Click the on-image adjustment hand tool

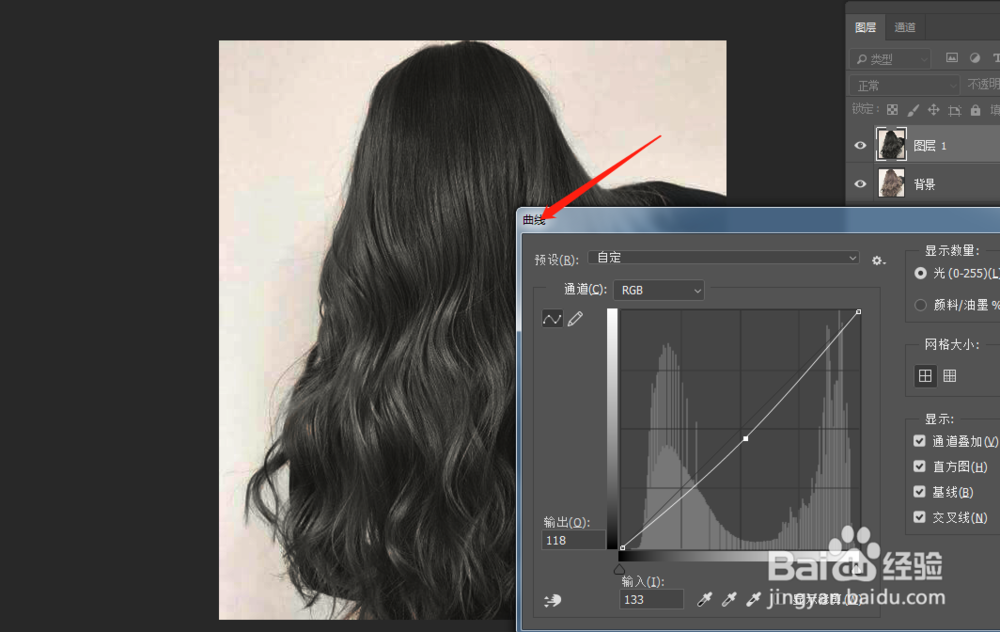coord(553,599)
